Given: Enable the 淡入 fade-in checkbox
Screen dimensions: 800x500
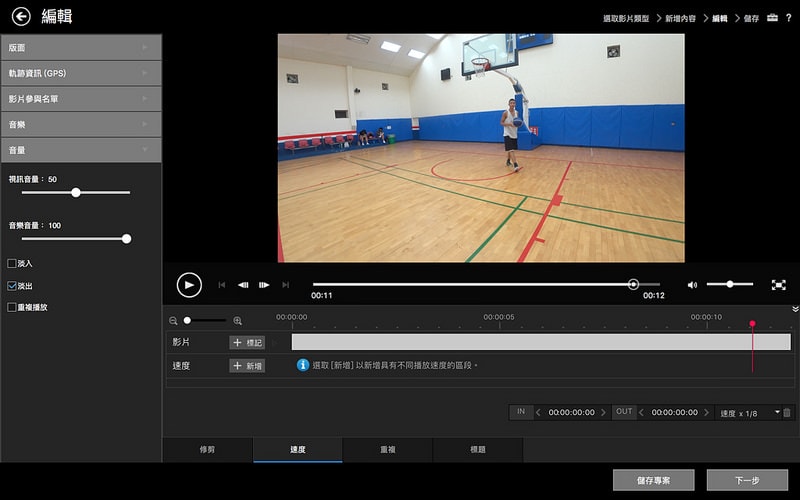Looking at the screenshot, I should pyautogui.click(x=12, y=264).
